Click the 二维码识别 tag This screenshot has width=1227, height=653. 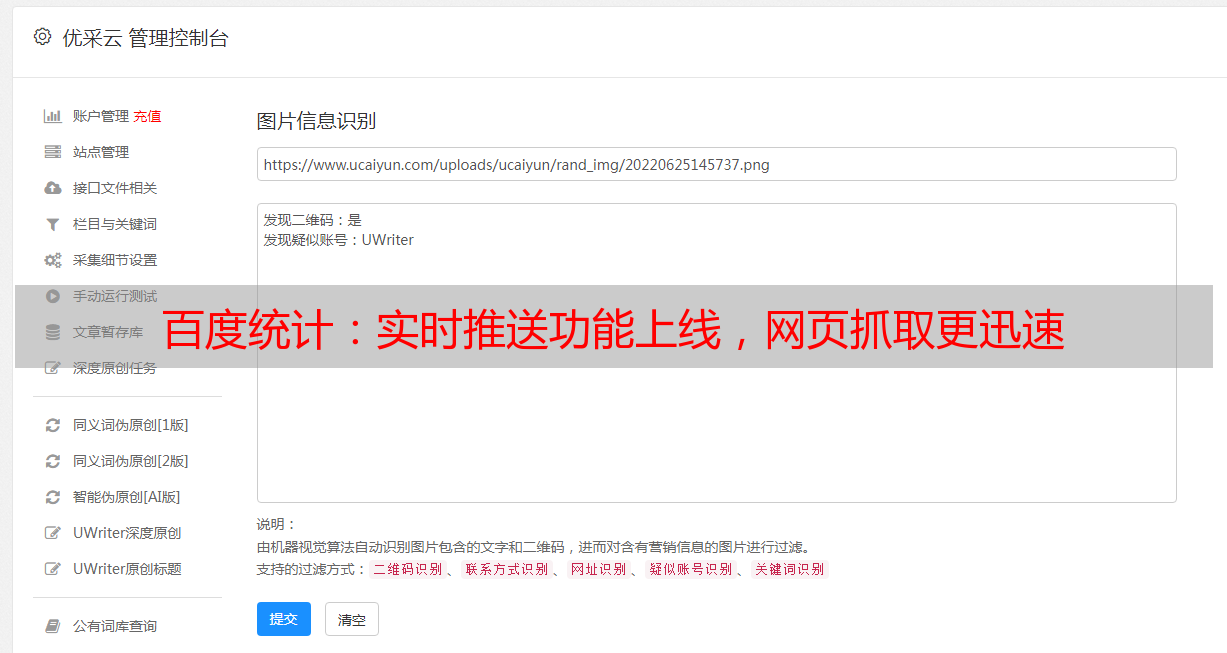[407, 569]
